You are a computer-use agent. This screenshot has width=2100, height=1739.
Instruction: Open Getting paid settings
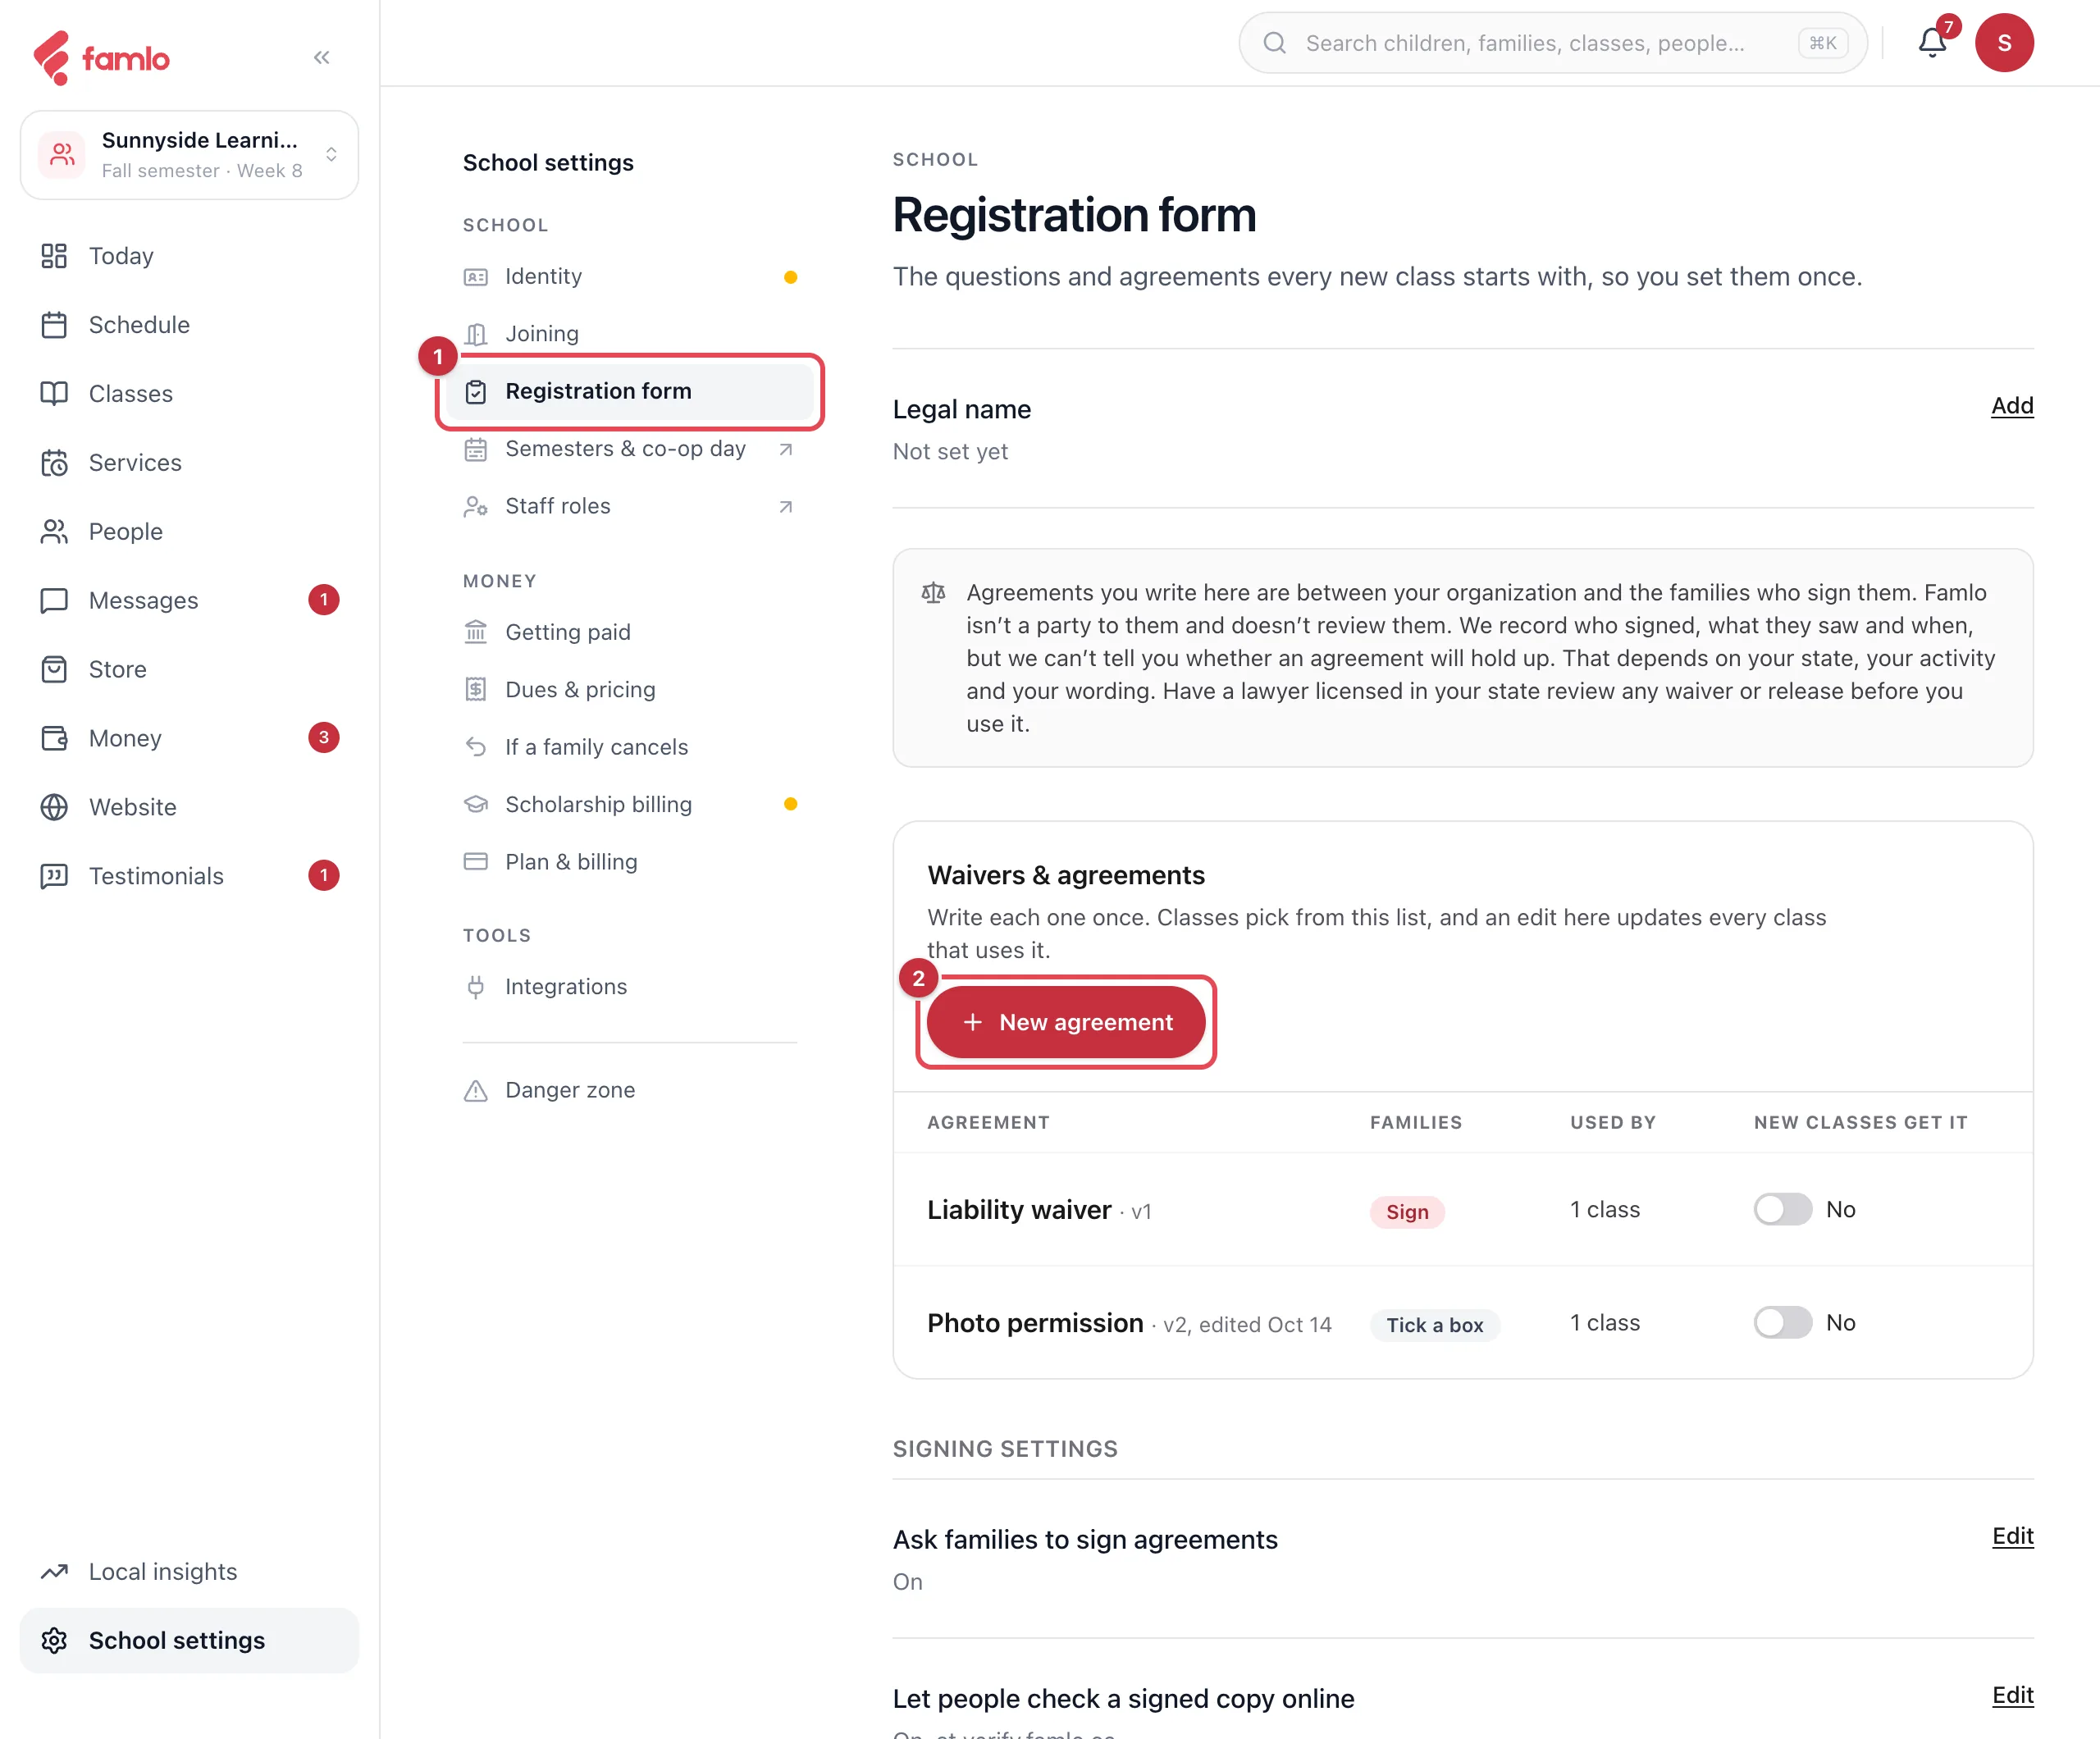tap(630, 633)
